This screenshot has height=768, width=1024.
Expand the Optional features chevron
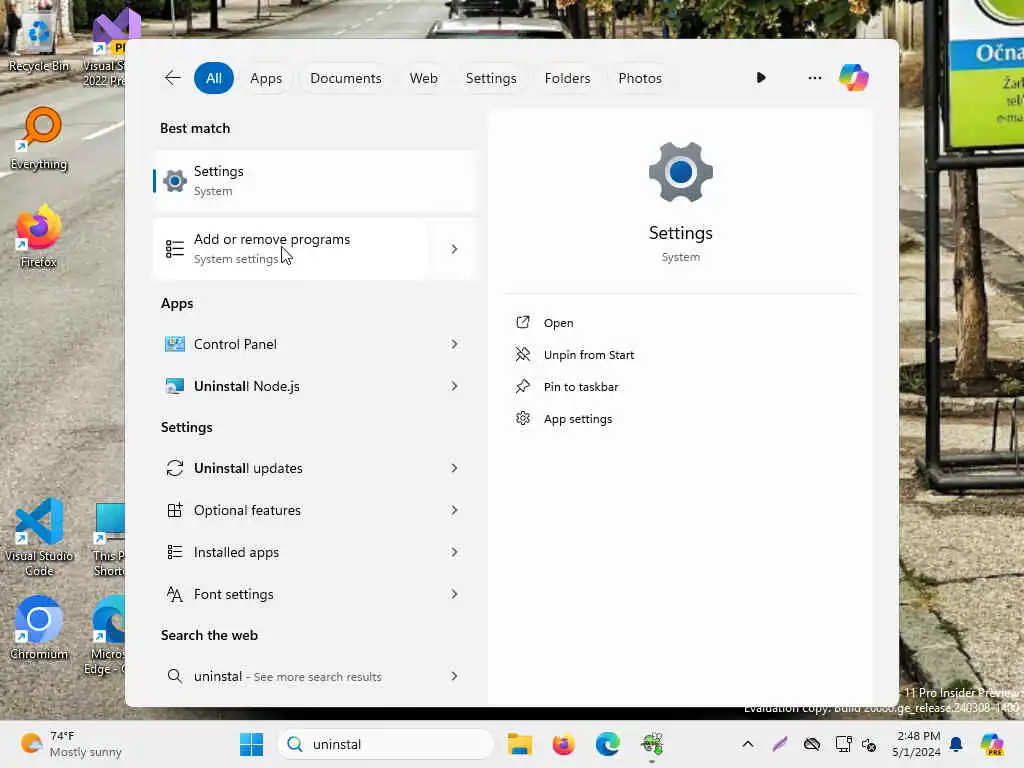click(454, 510)
